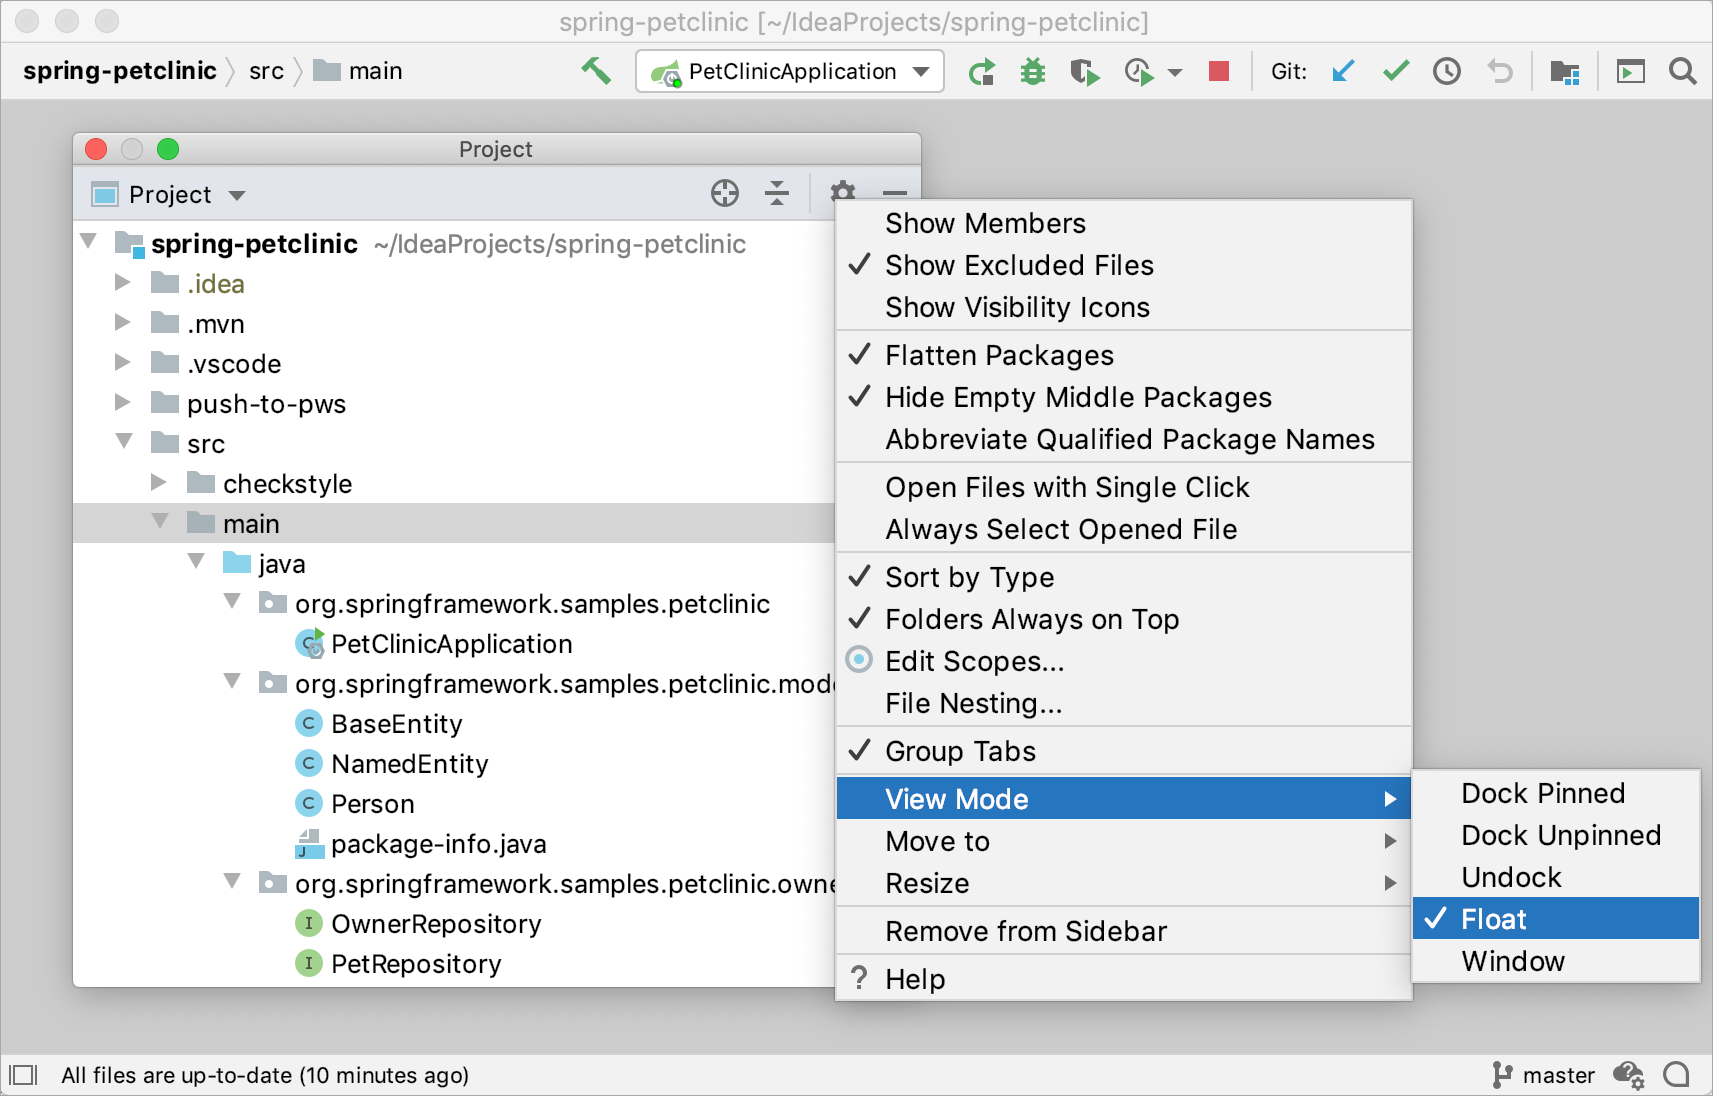Image resolution: width=1713 pixels, height=1096 pixels.
Task: Toggle Group Tabs option
Action: pyautogui.click(x=1124, y=751)
